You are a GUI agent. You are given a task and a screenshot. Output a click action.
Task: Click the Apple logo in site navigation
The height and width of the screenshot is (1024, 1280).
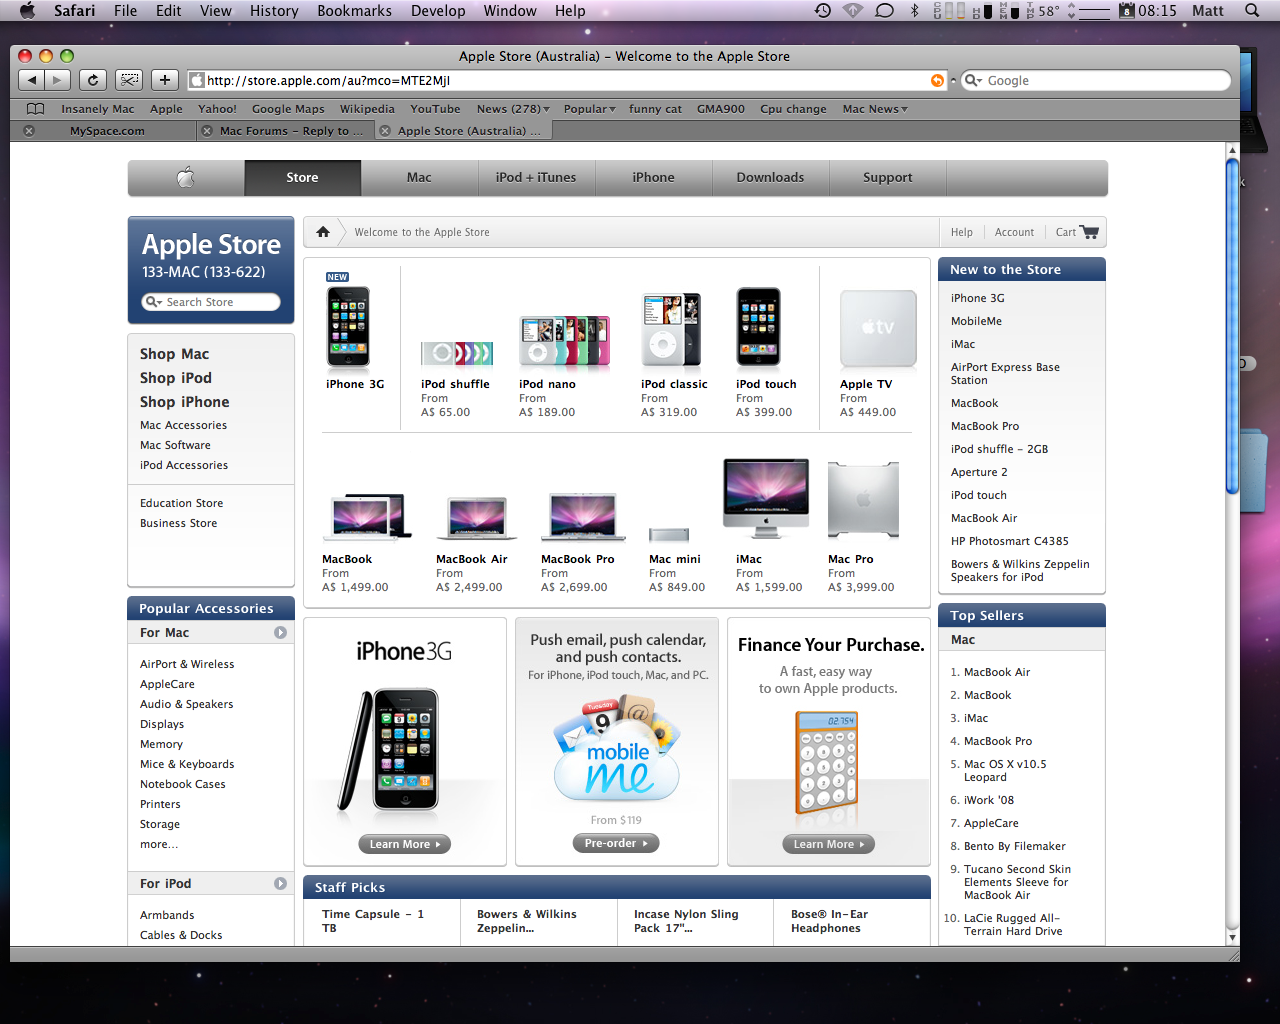186,178
